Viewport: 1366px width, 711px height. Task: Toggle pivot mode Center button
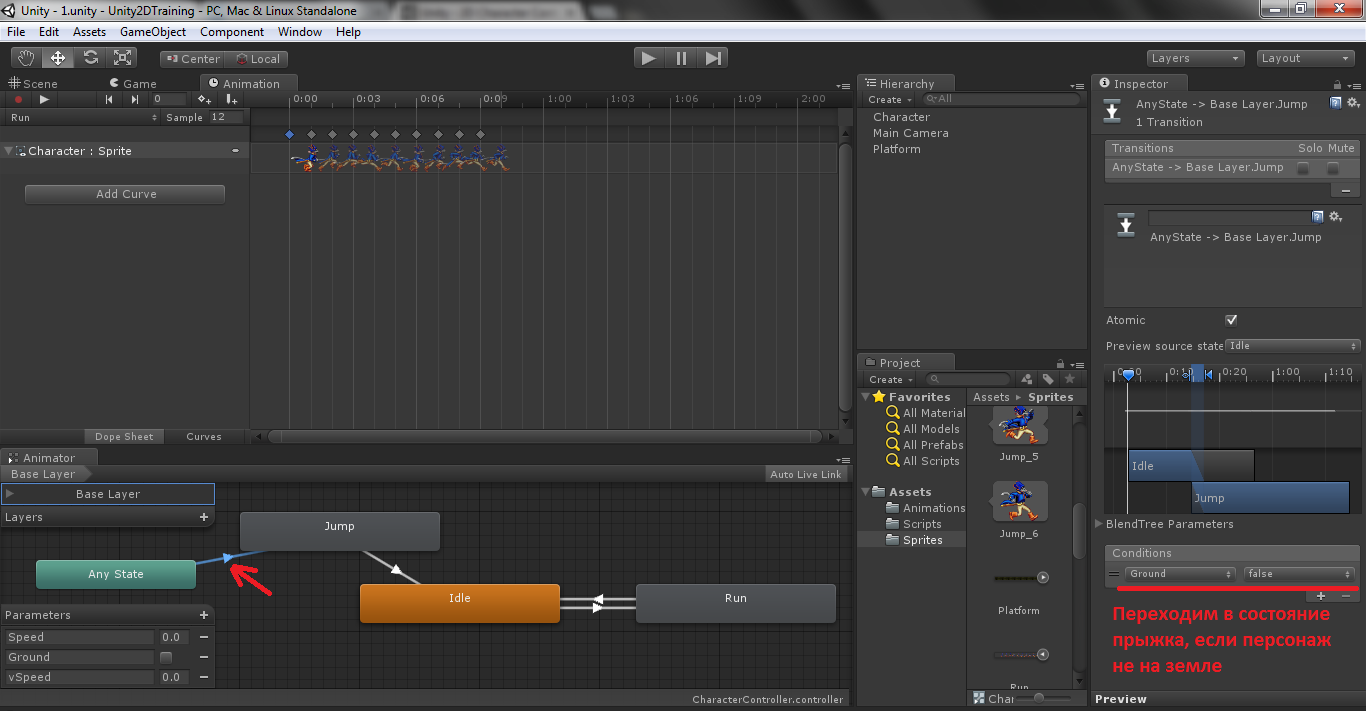point(193,59)
